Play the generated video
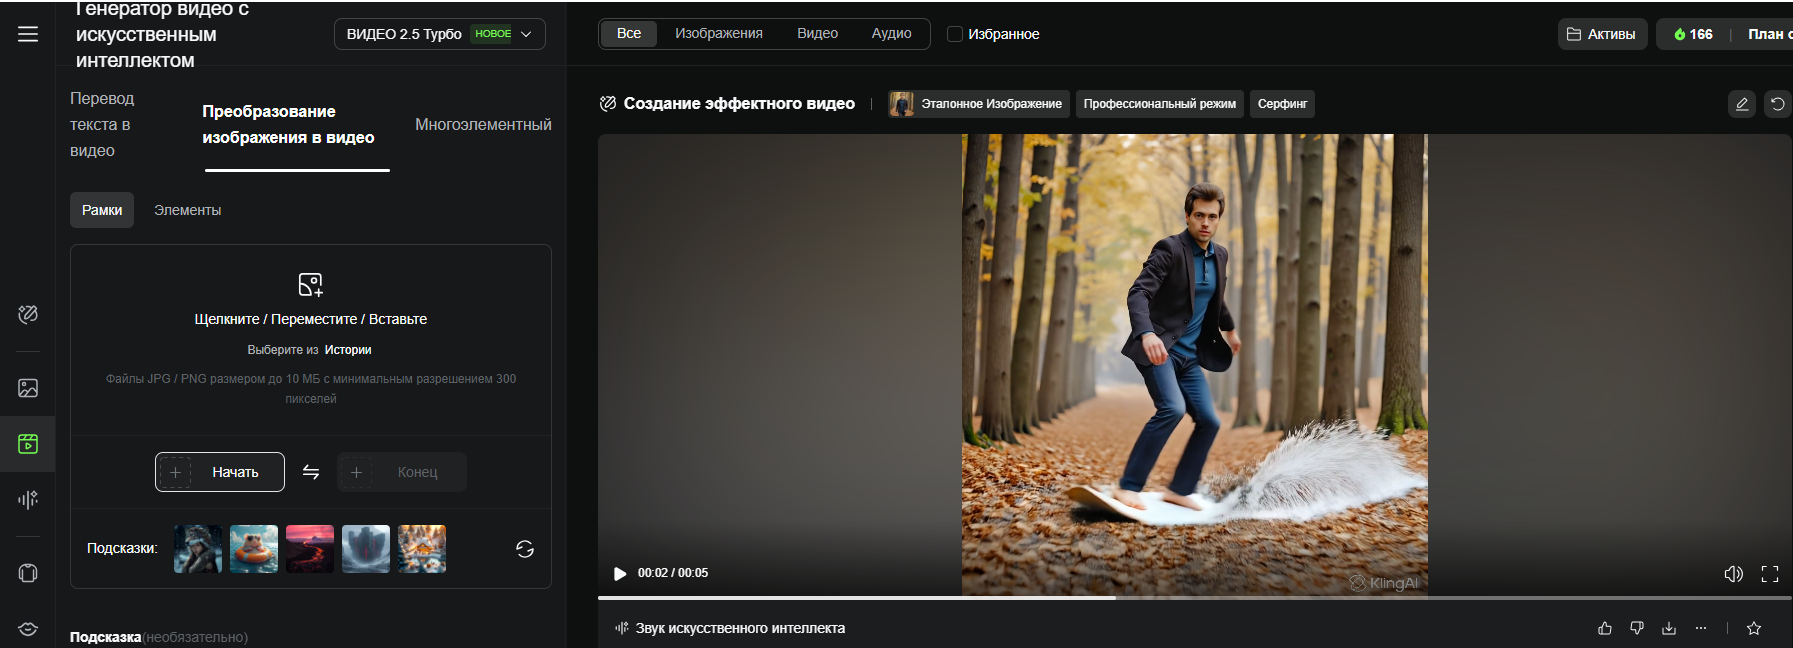The image size is (1793, 648). point(620,573)
